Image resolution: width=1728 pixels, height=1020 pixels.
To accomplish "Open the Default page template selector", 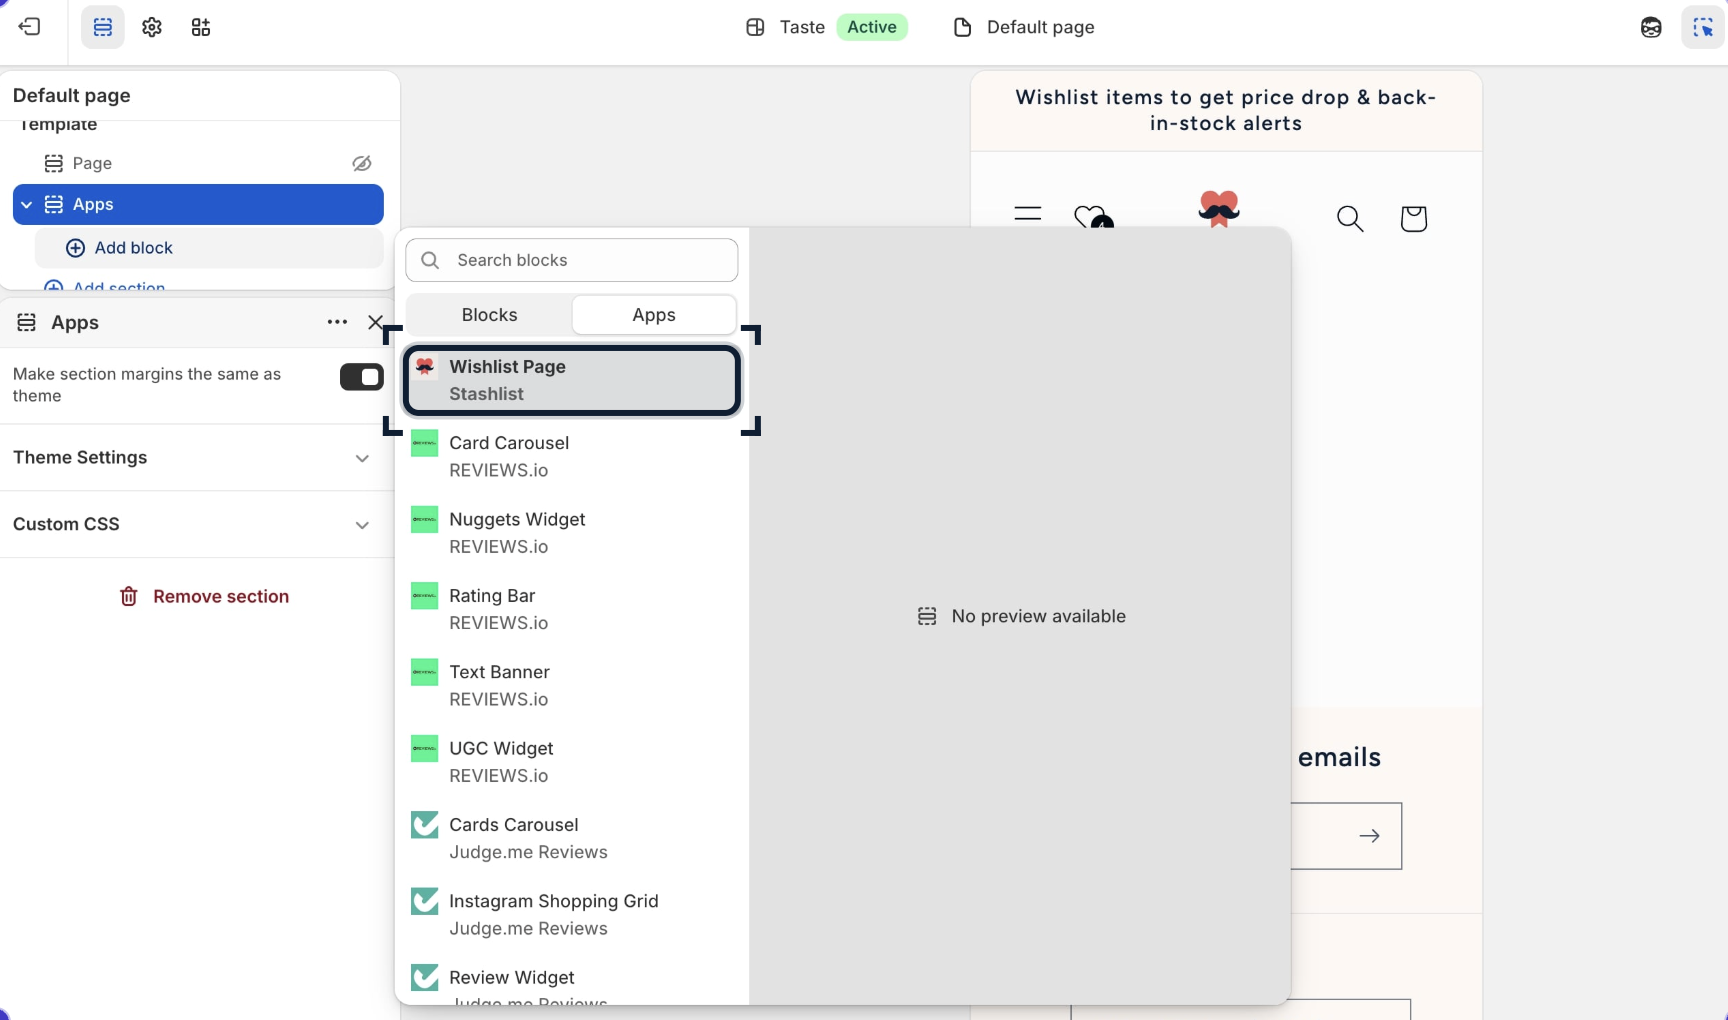I will 1024,27.
